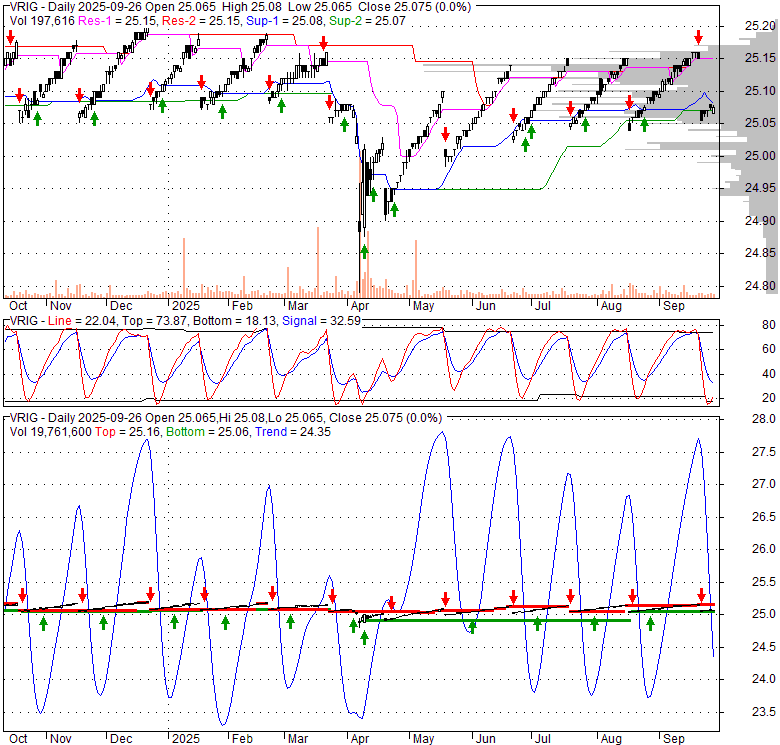Click the 40 level on the oscillator axis

pos(769,373)
